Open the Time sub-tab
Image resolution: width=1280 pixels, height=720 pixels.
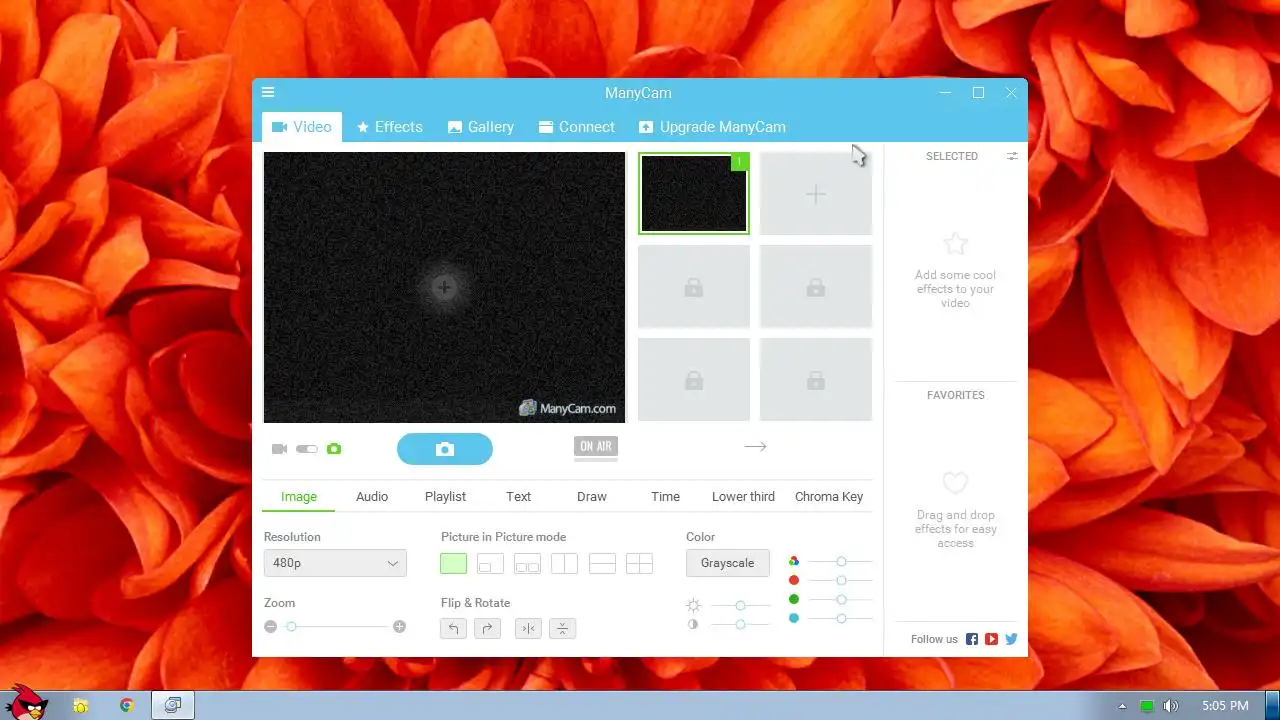tap(665, 496)
